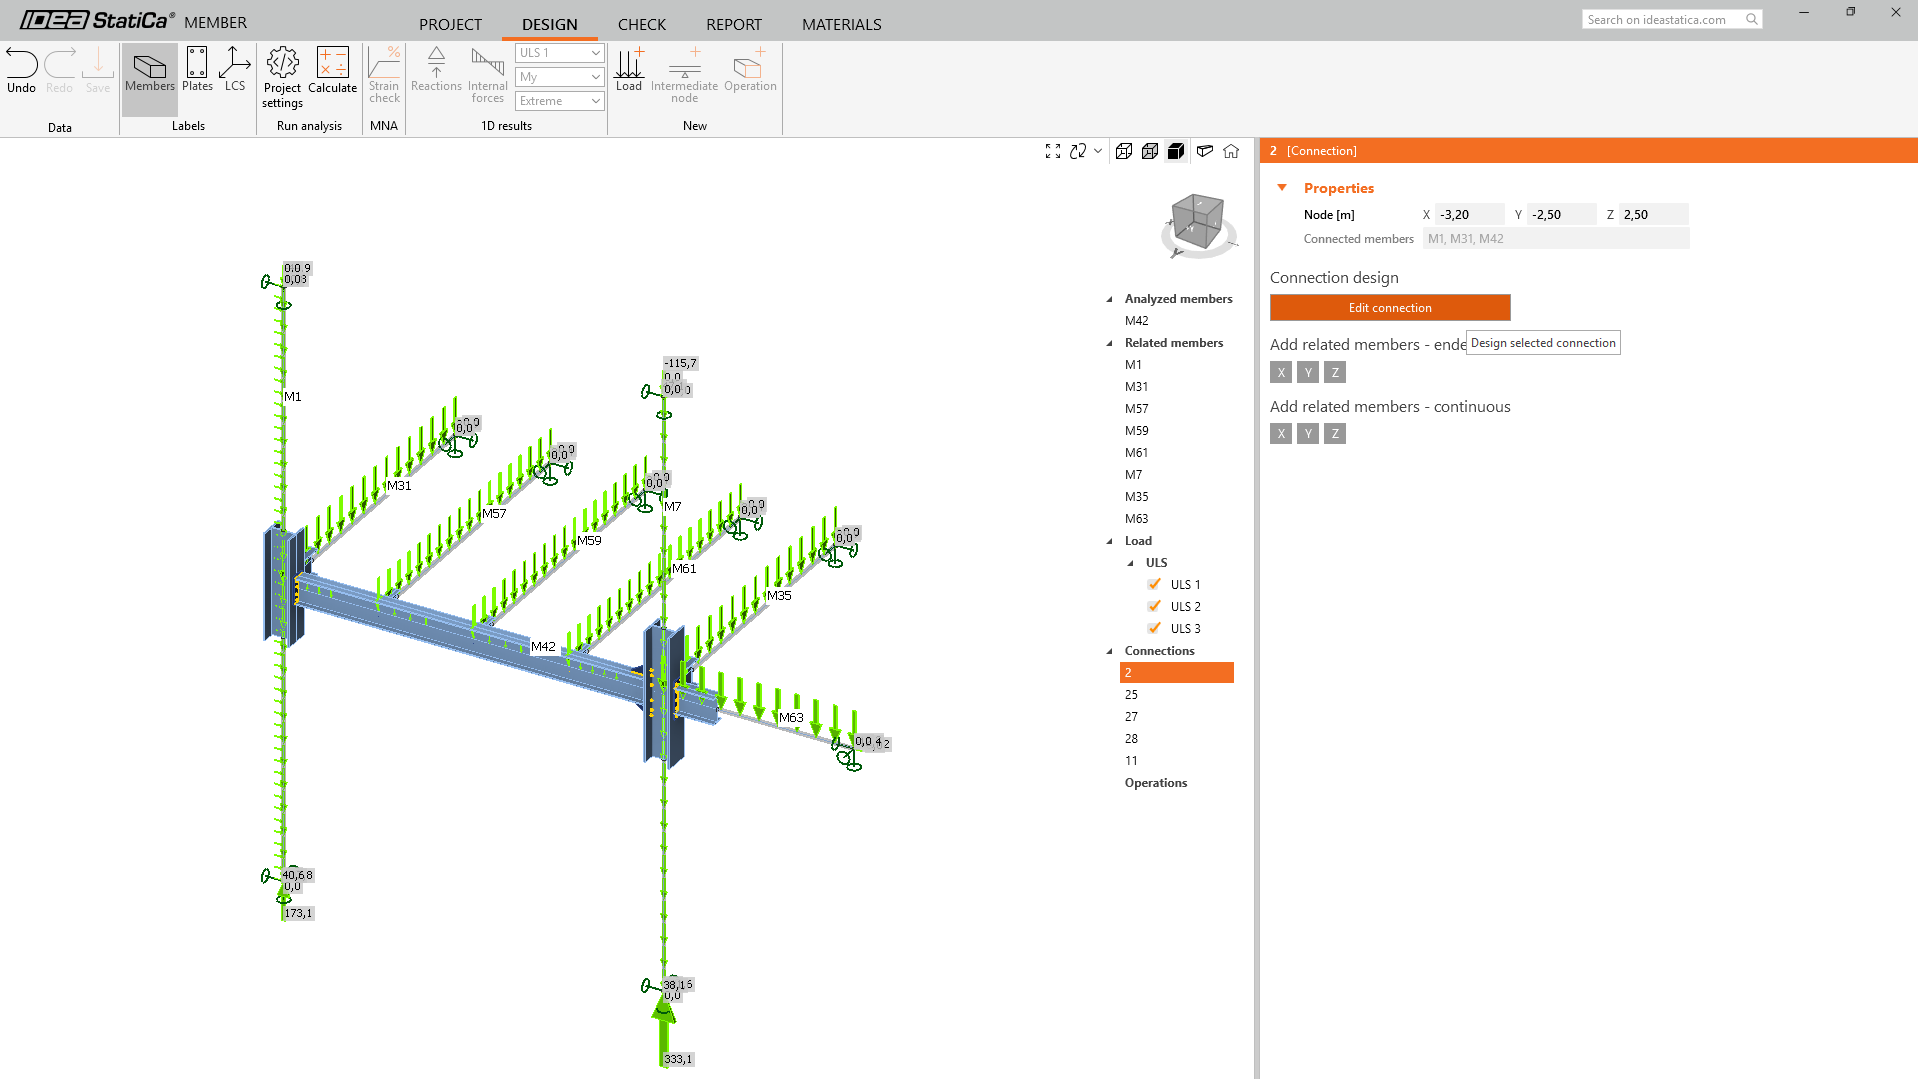This screenshot has width=1918, height=1079.
Task: Select connection 27 in tree
Action: (x=1131, y=717)
